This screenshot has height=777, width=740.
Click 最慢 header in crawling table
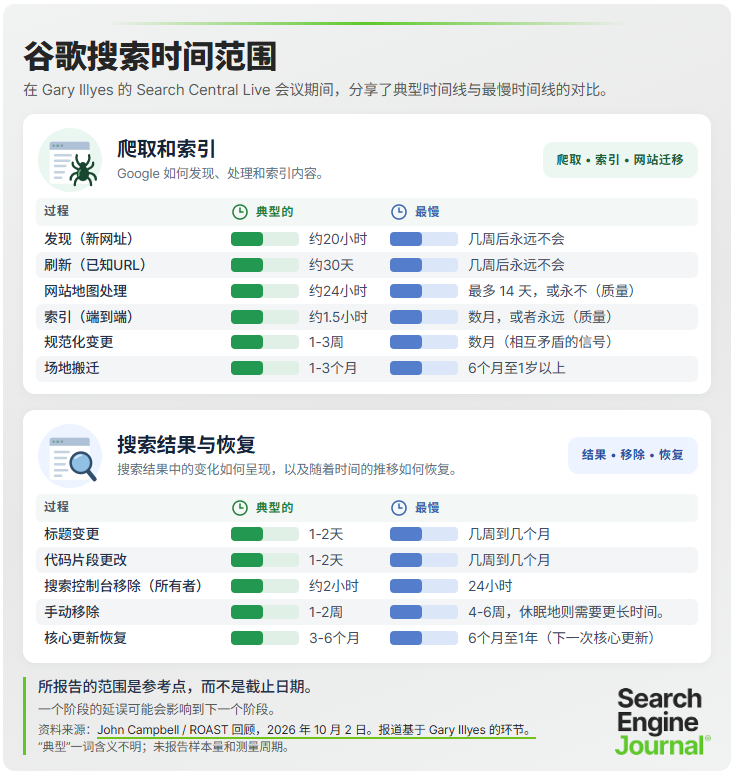coord(427,212)
